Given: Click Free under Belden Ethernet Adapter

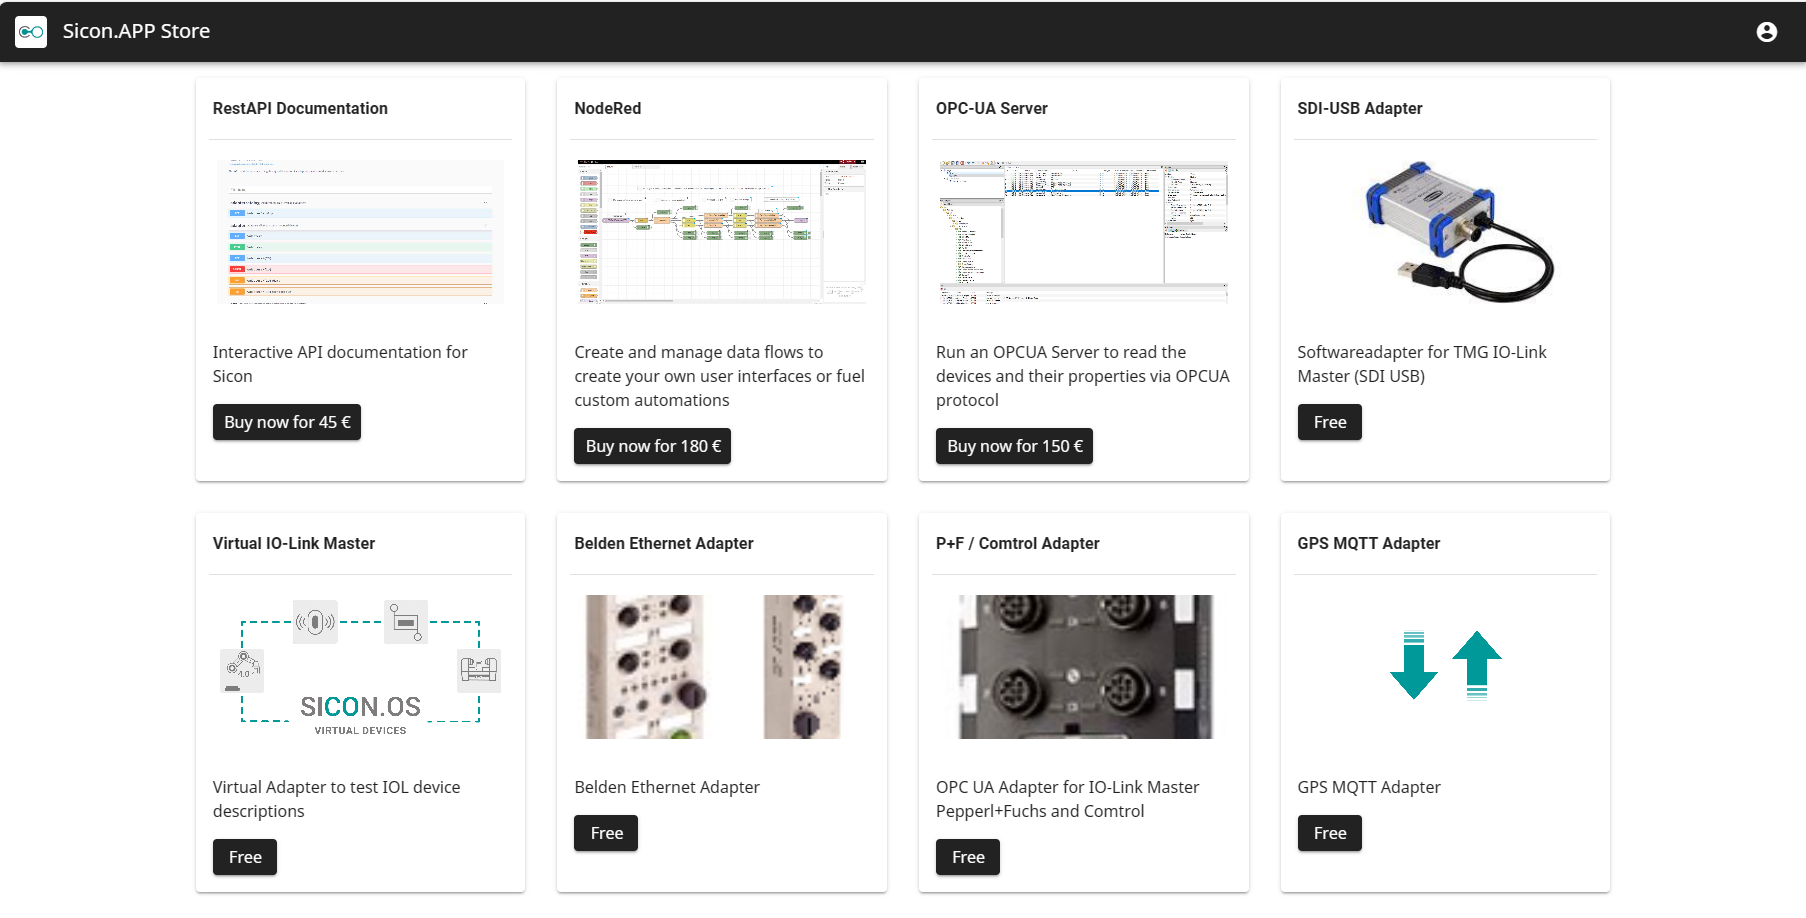Looking at the screenshot, I should 605,833.
